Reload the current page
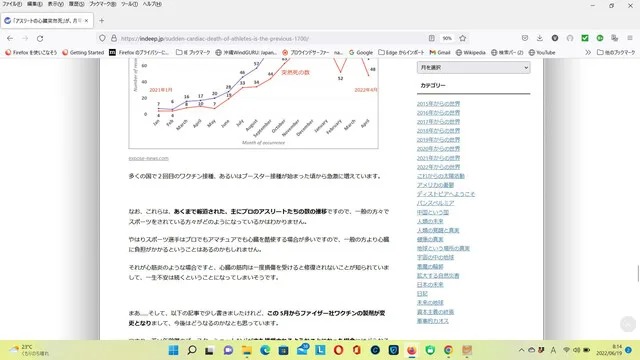This screenshot has height=360, width=640. pos(40,38)
